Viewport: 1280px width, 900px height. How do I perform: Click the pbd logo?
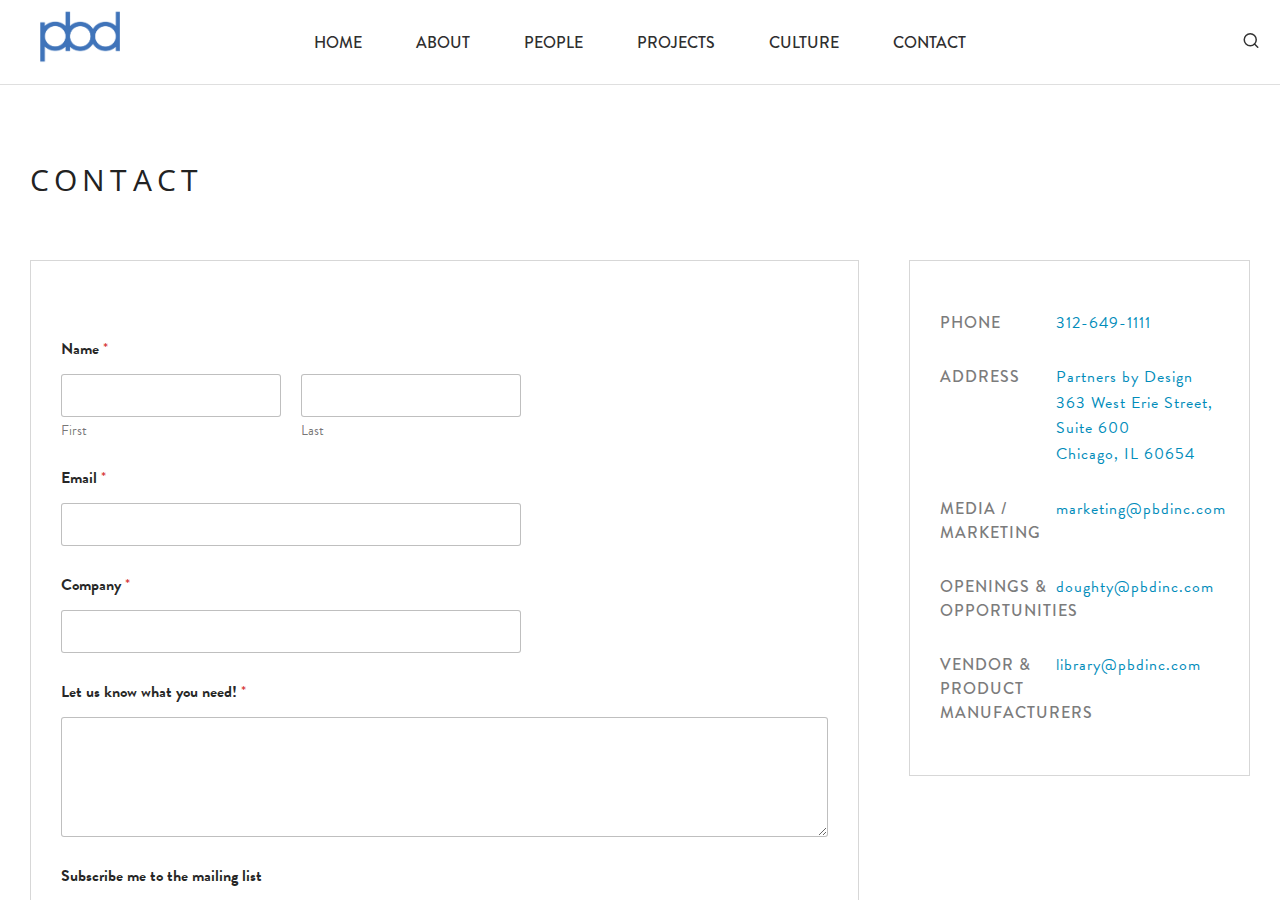(x=80, y=37)
